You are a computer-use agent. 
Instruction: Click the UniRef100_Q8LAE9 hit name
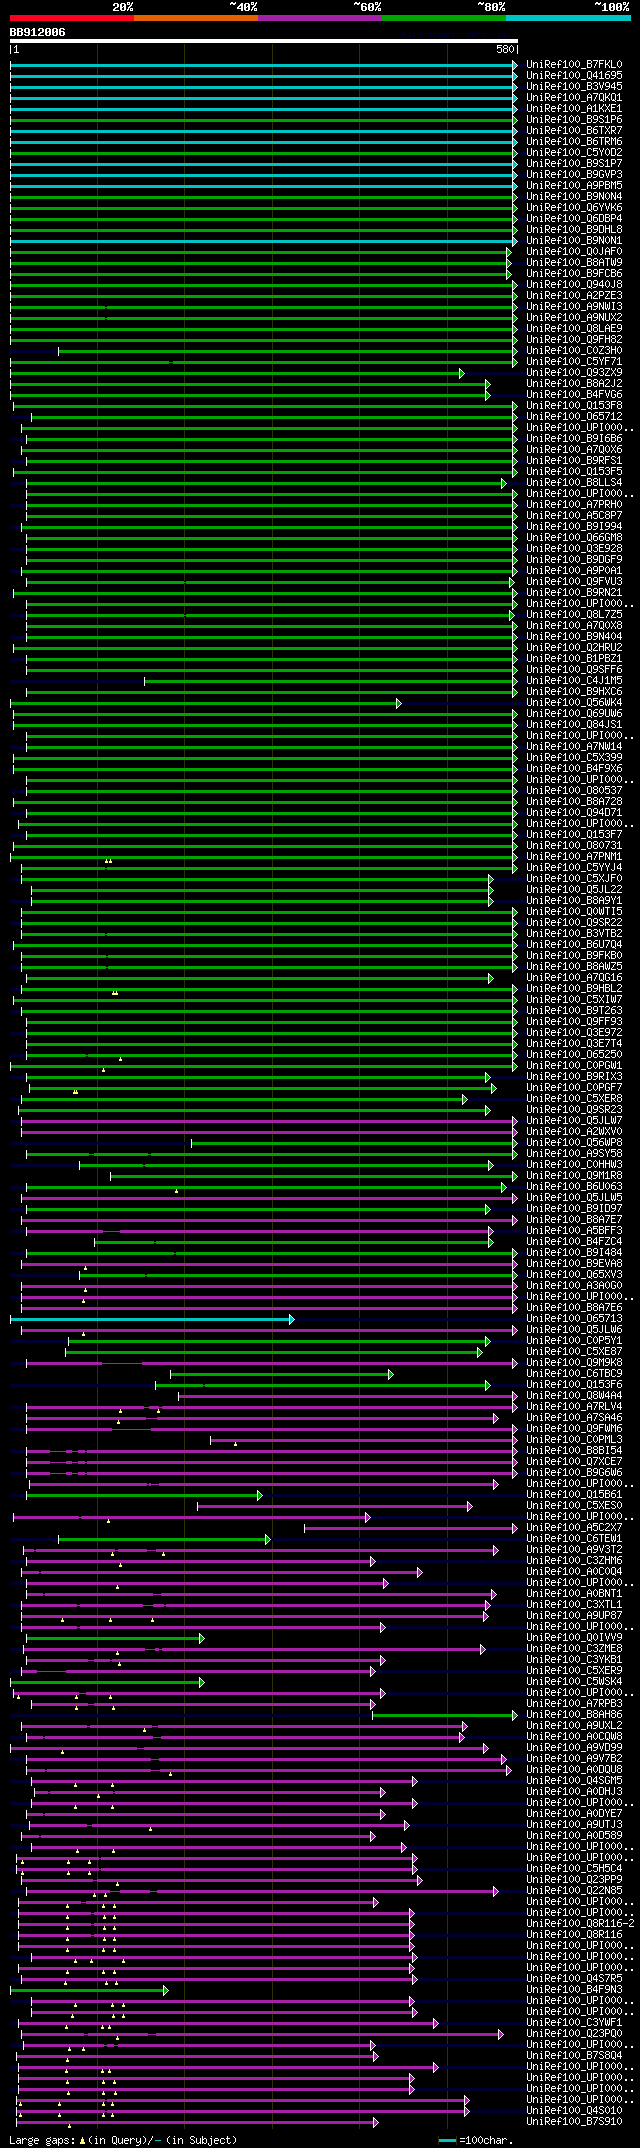(x=574, y=329)
